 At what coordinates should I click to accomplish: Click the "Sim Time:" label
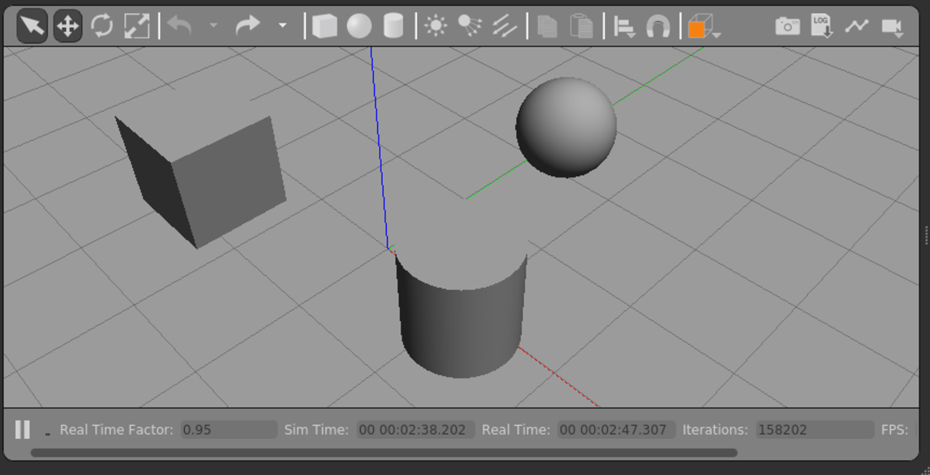[316, 429]
